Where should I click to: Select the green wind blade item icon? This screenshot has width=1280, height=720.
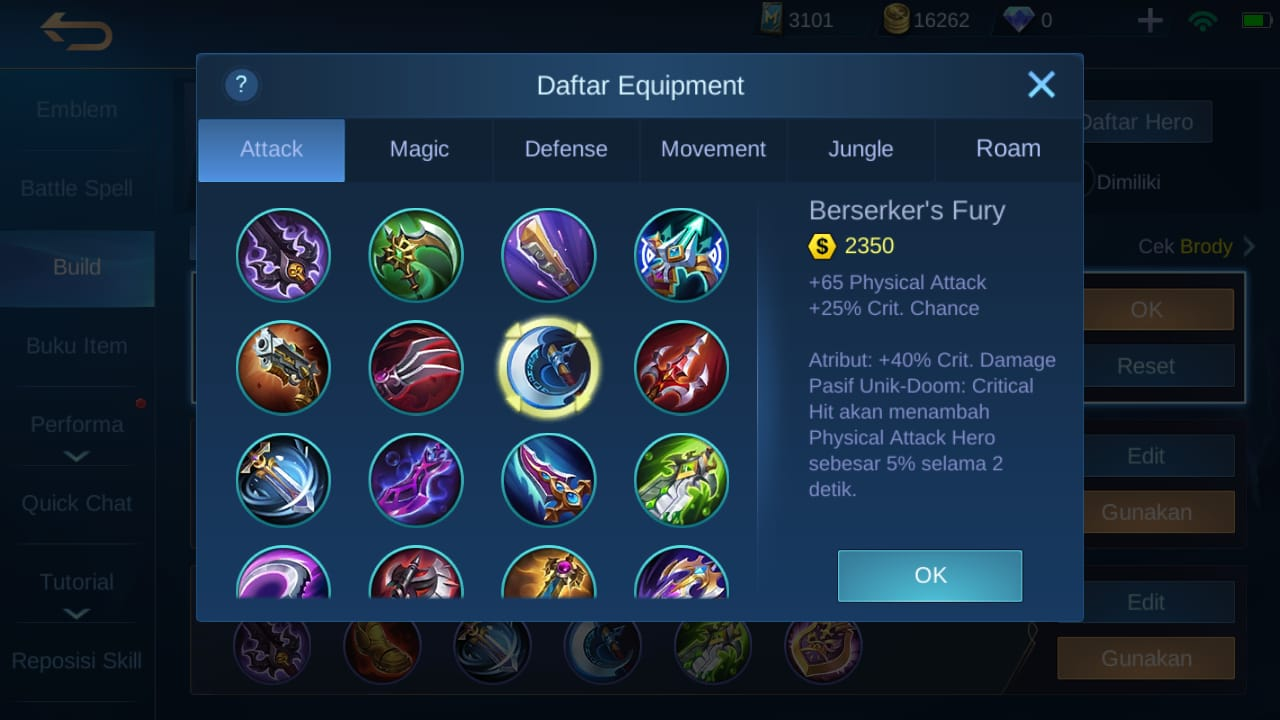tap(681, 480)
